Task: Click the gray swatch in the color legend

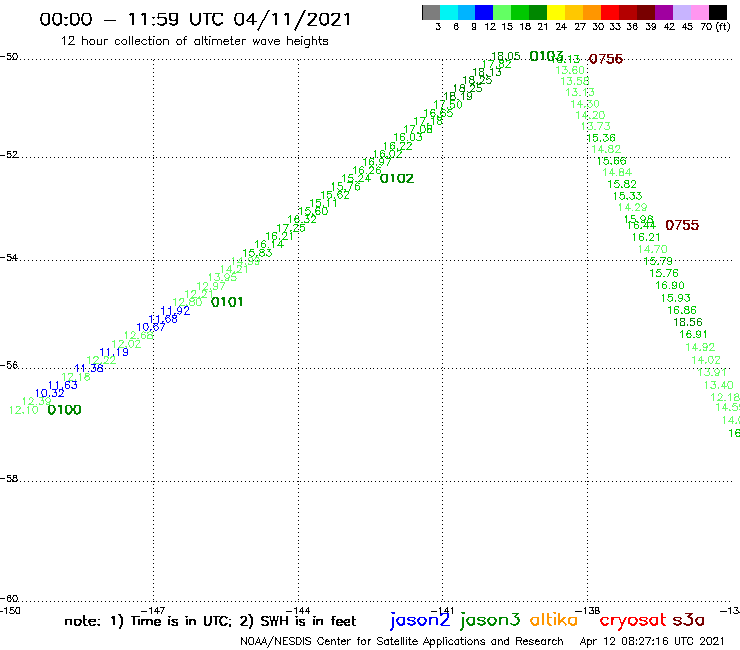Action: (x=431, y=13)
